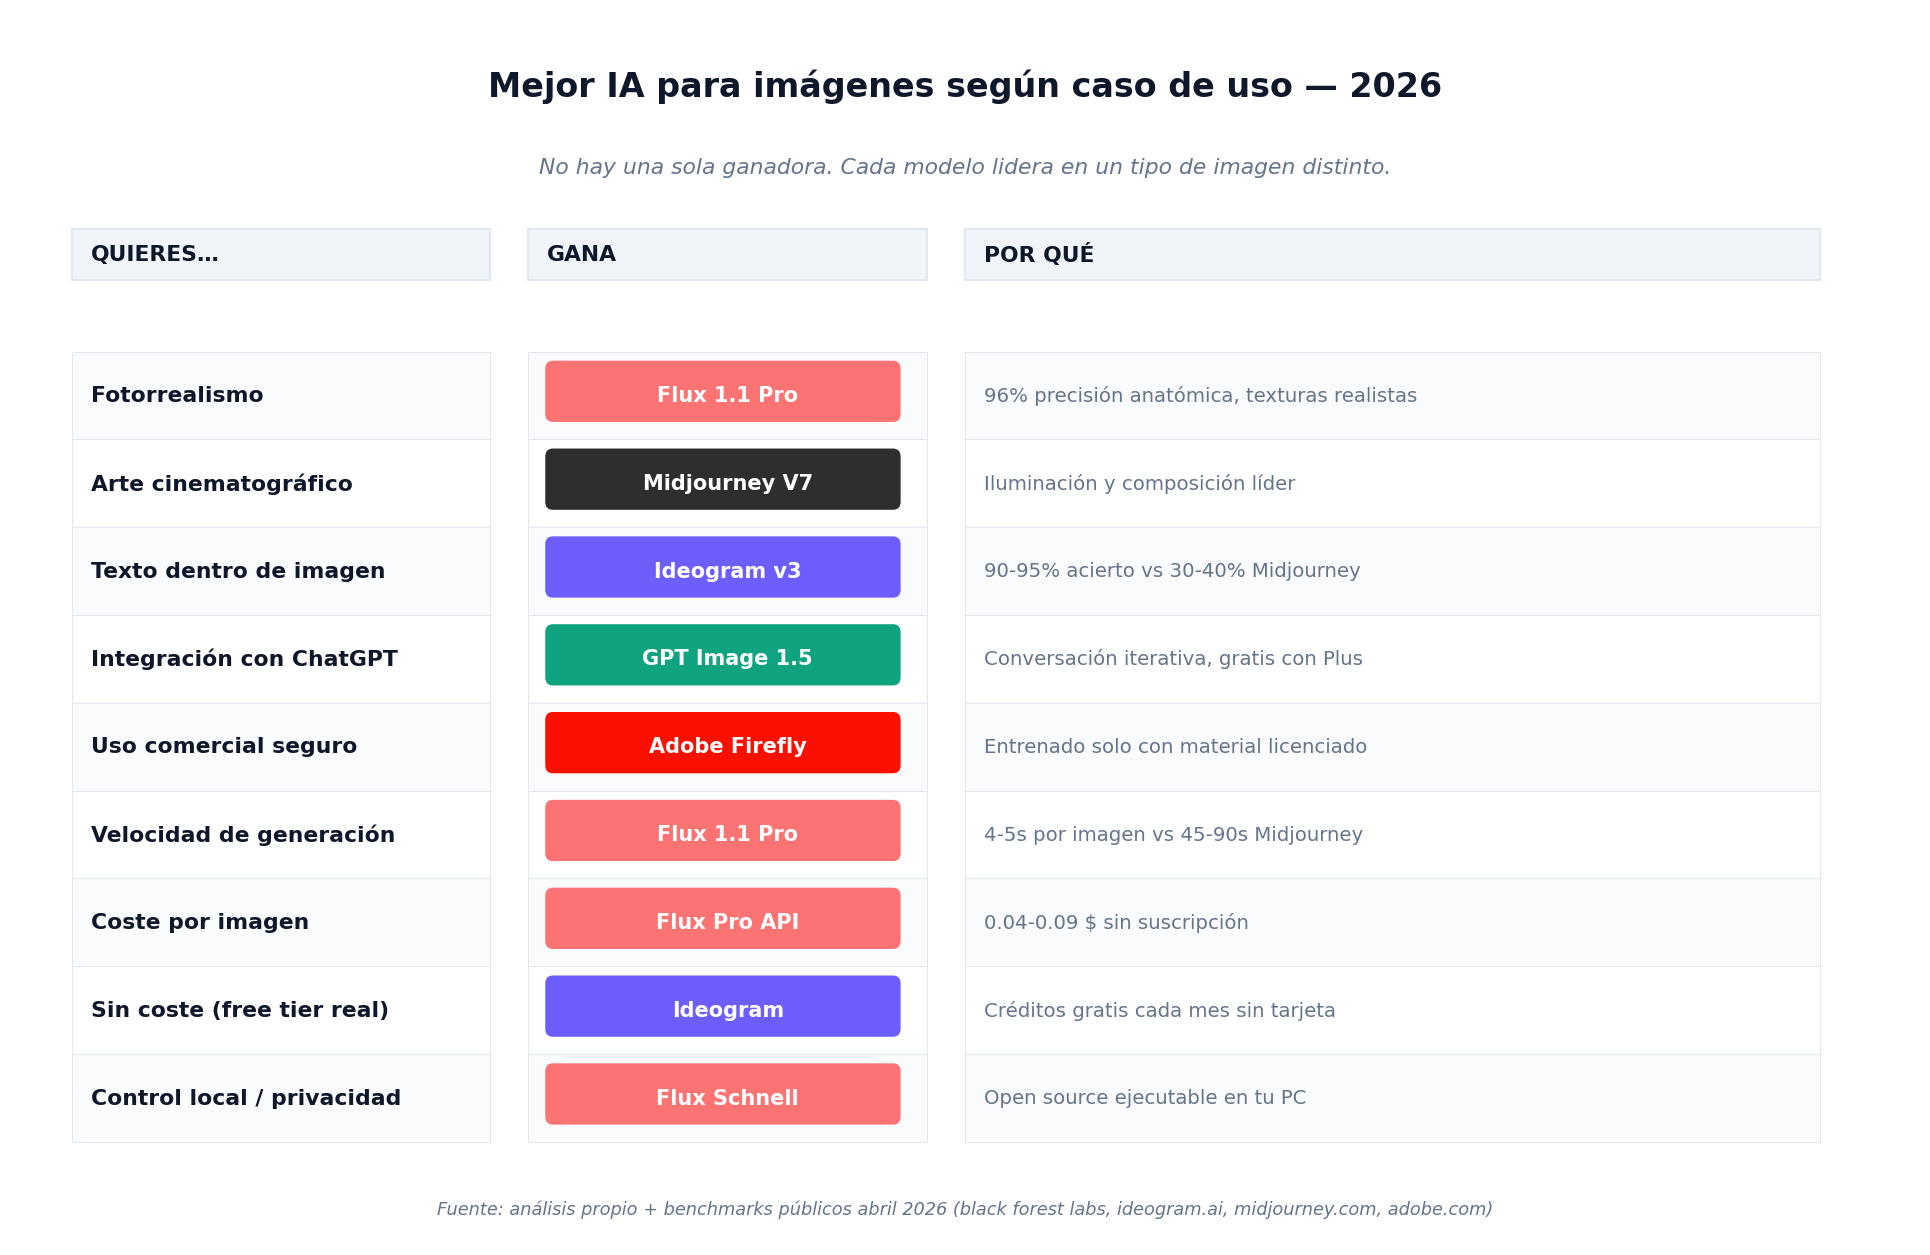This screenshot has height=1255, width=1930.
Task: Click the 'Sin coste (free tier real)' label
Action: pyautogui.click(x=240, y=1010)
